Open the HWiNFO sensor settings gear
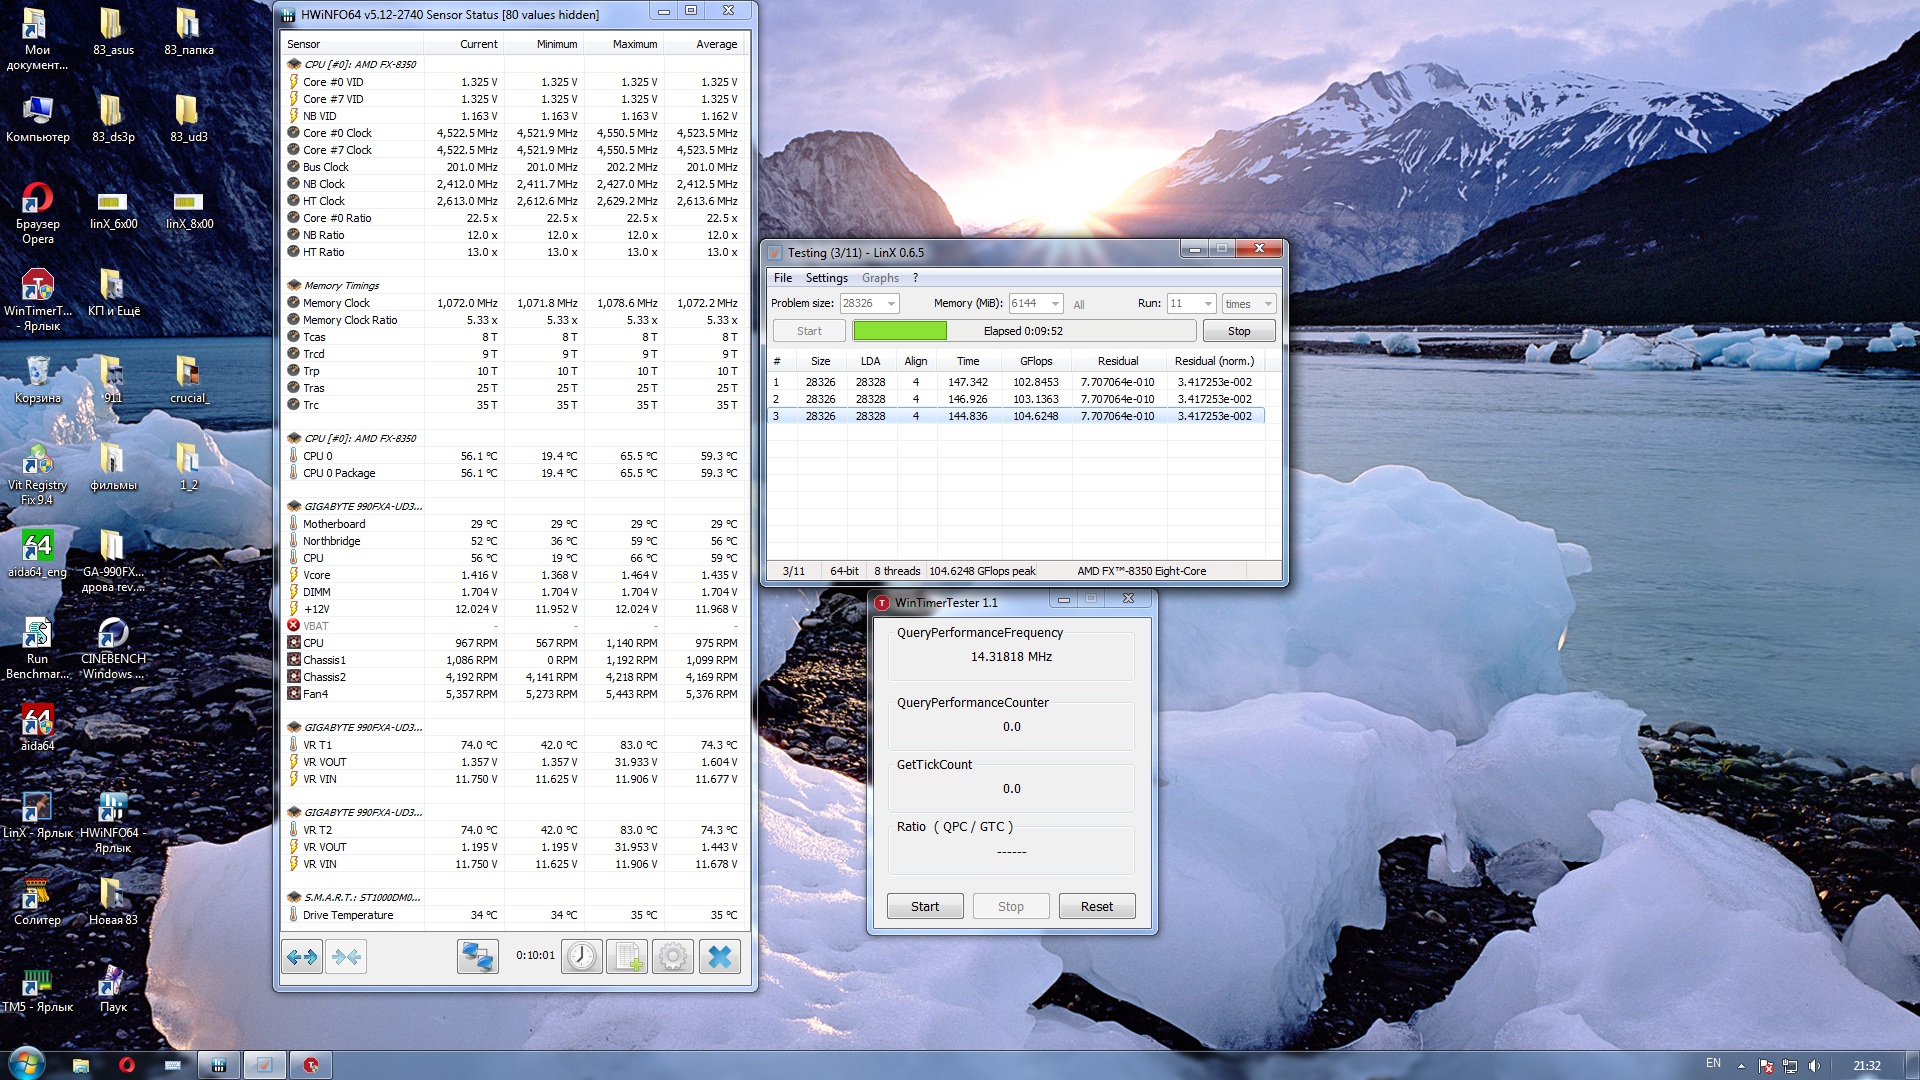This screenshot has height=1080, width=1920. 673,957
